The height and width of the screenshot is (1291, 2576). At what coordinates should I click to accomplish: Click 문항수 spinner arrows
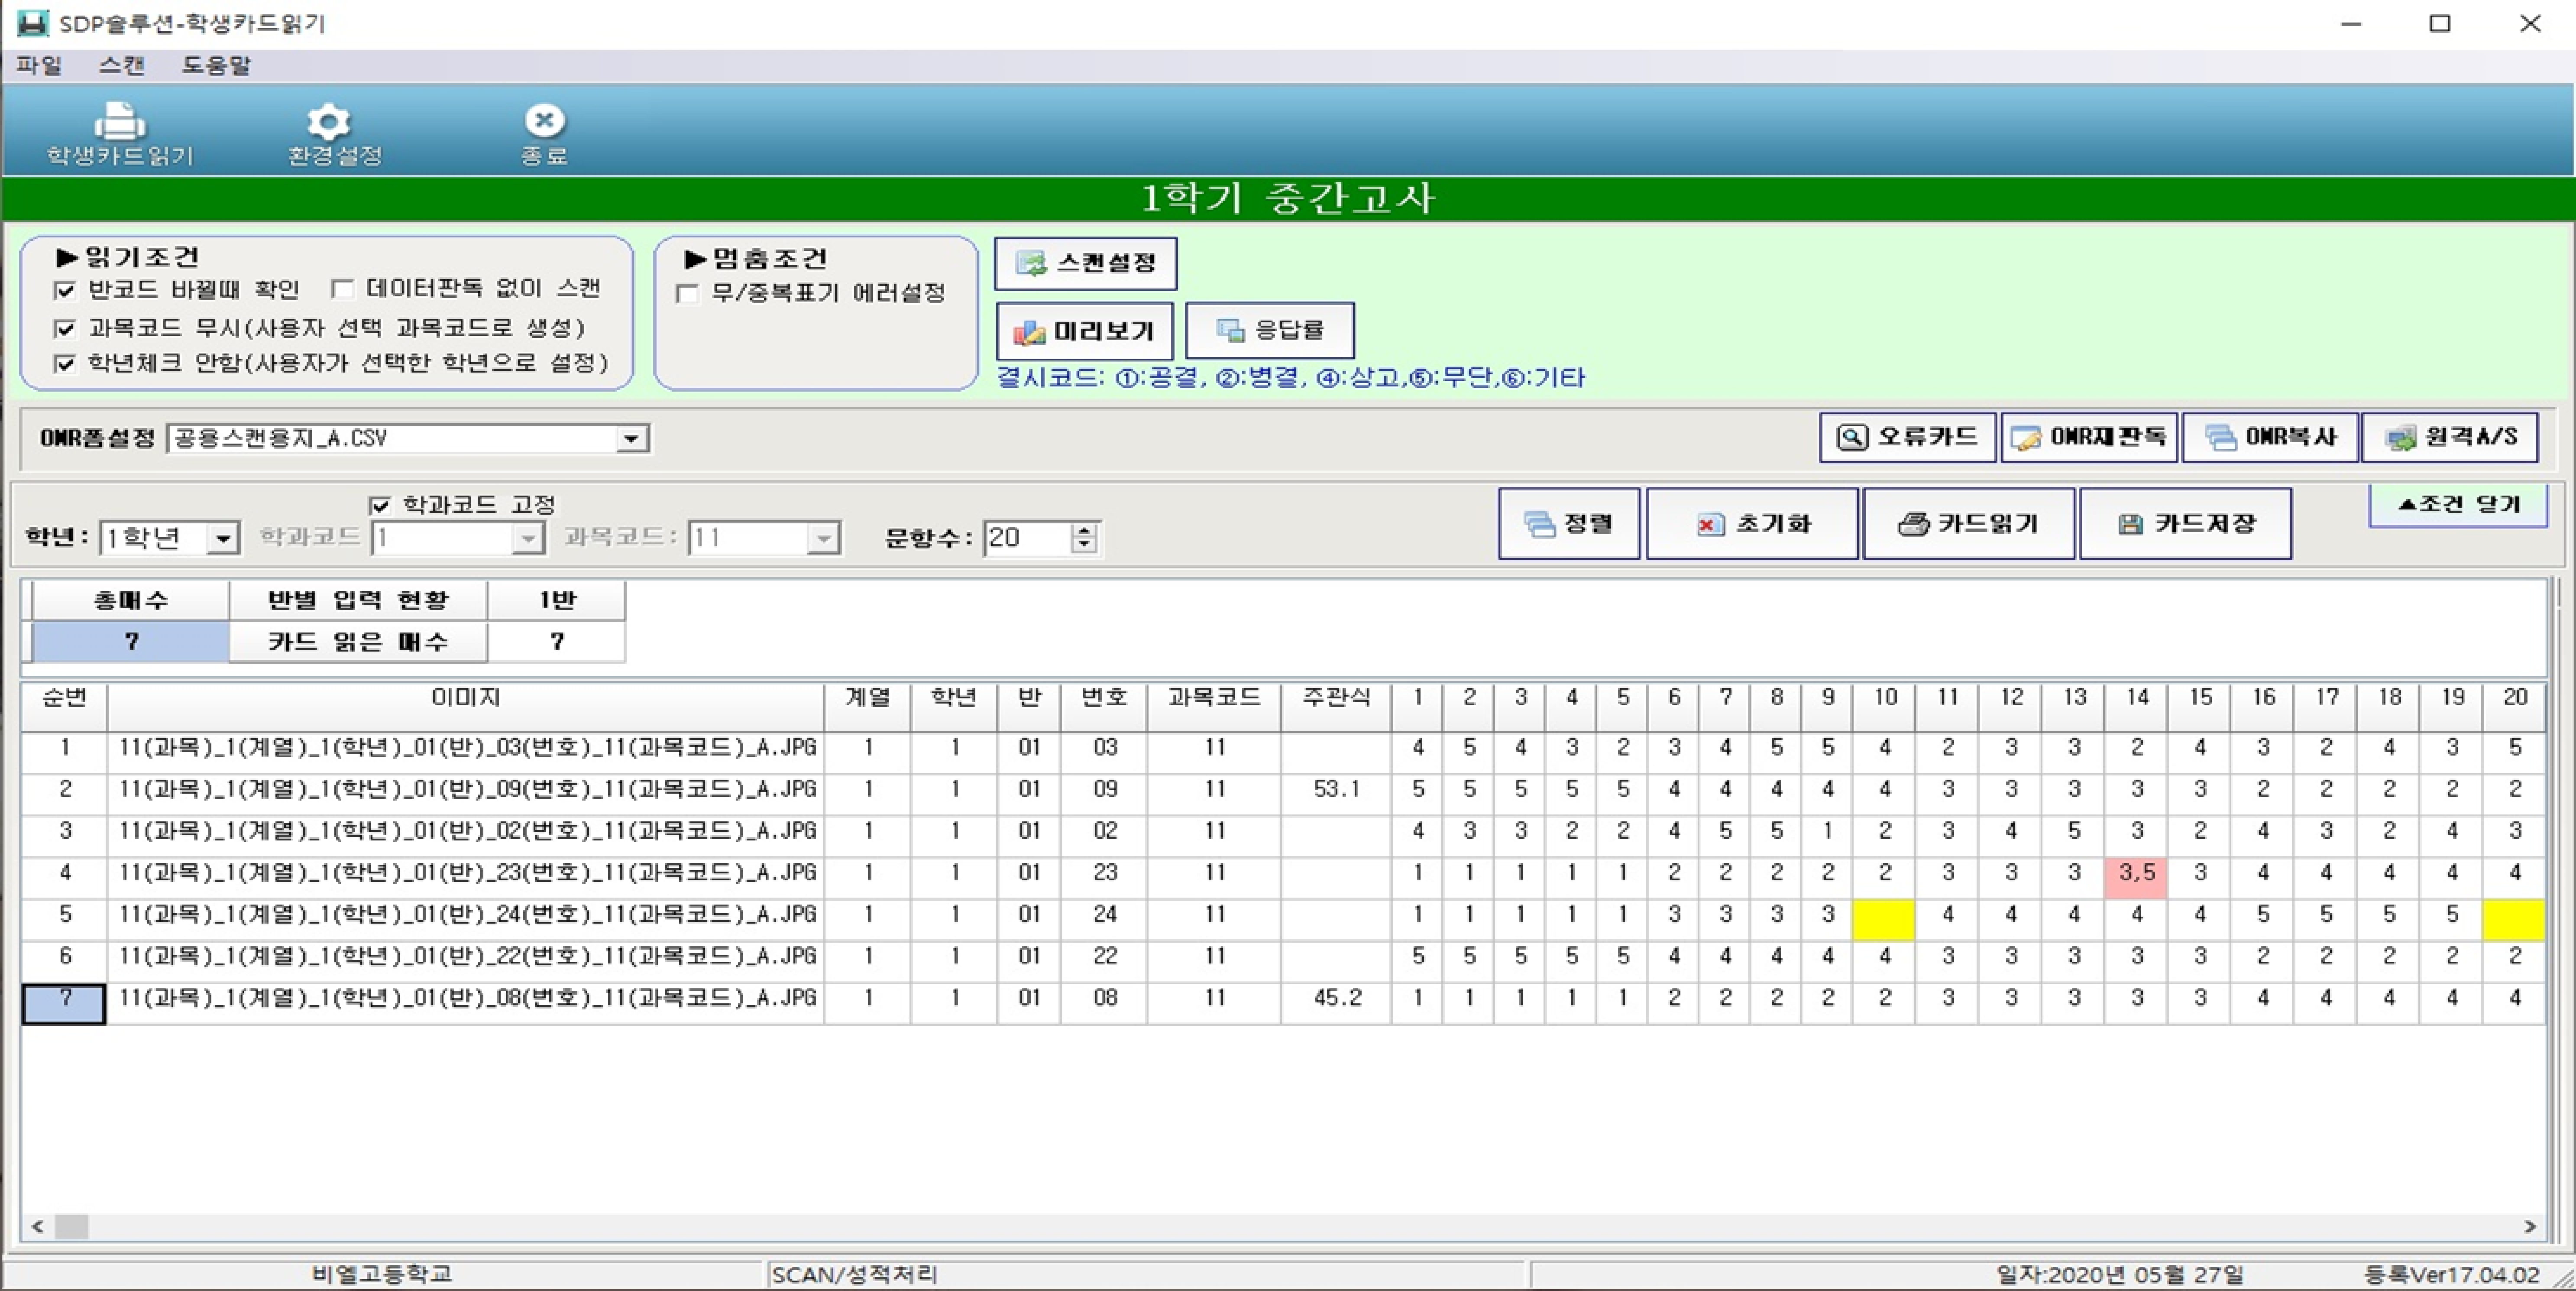pos(1083,538)
